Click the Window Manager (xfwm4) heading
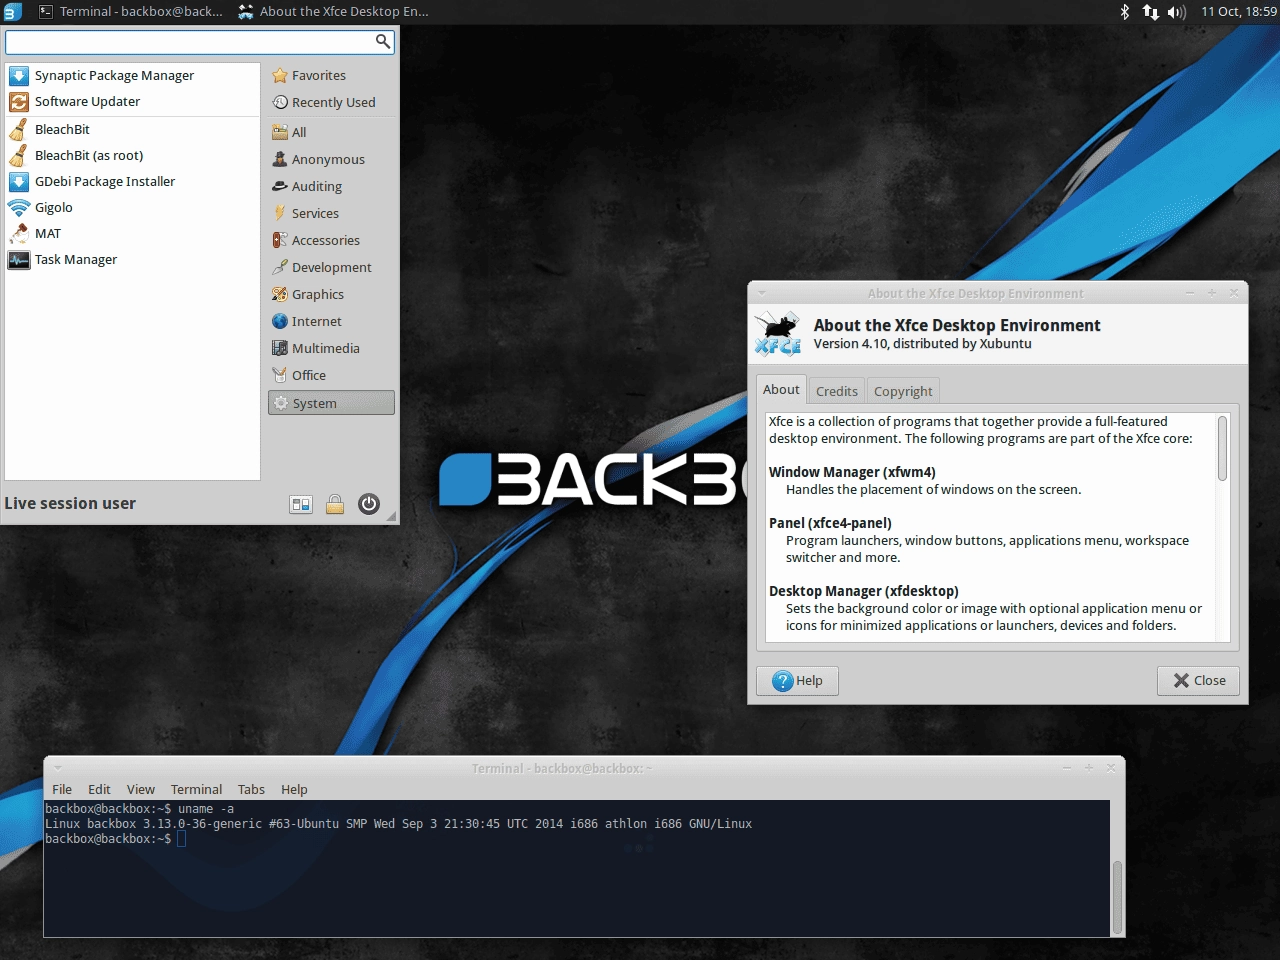1280x960 pixels. [852, 472]
